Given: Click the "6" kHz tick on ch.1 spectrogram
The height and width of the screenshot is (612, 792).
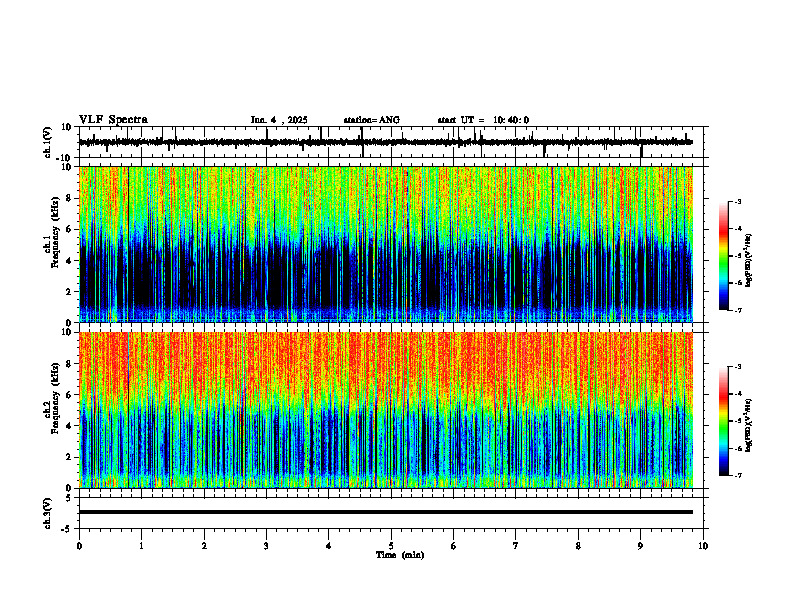Looking at the screenshot, I should 70,230.
